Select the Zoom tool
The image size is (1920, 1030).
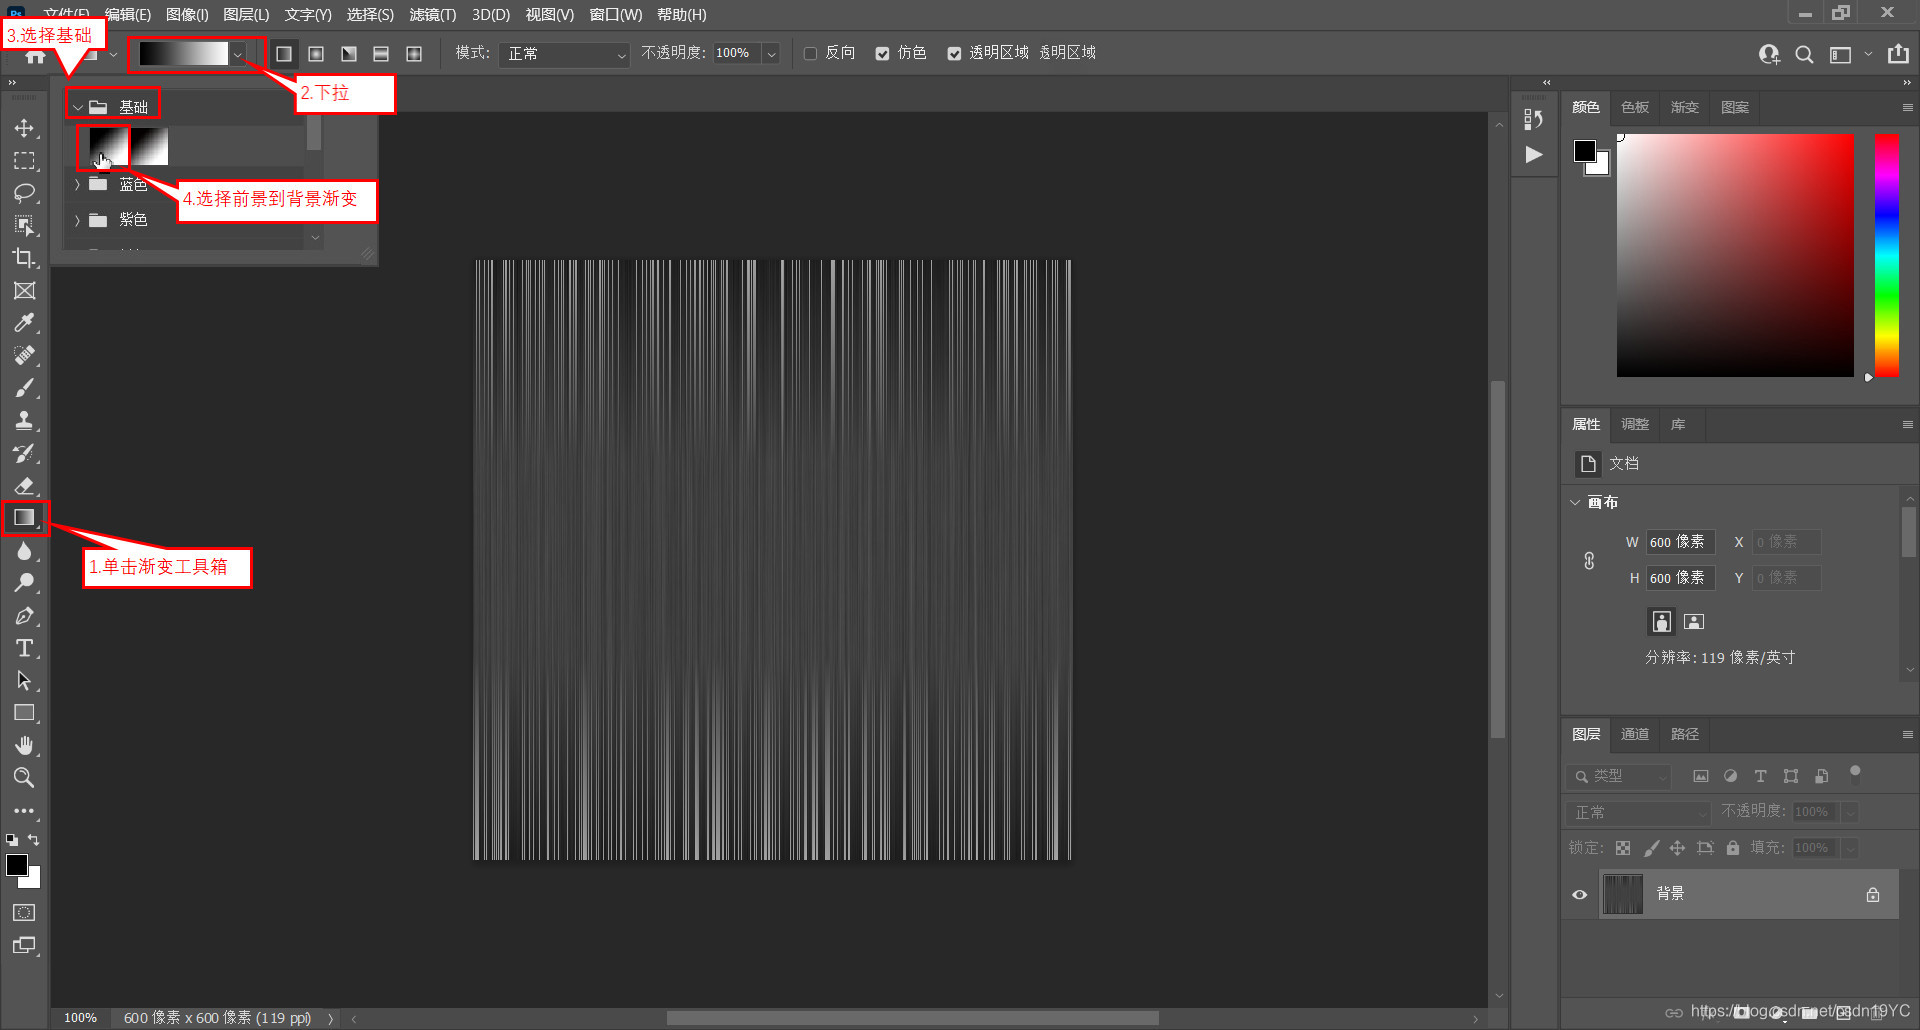coord(24,777)
